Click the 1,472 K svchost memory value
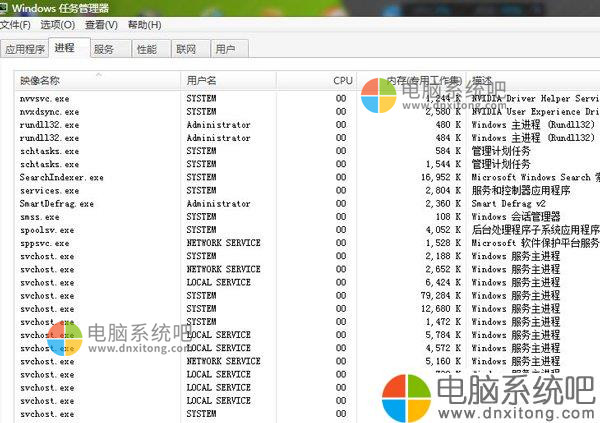 (x=443, y=322)
